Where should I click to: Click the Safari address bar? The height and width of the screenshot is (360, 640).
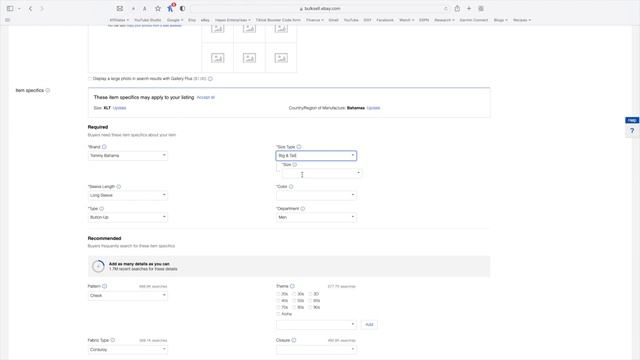(x=320, y=9)
